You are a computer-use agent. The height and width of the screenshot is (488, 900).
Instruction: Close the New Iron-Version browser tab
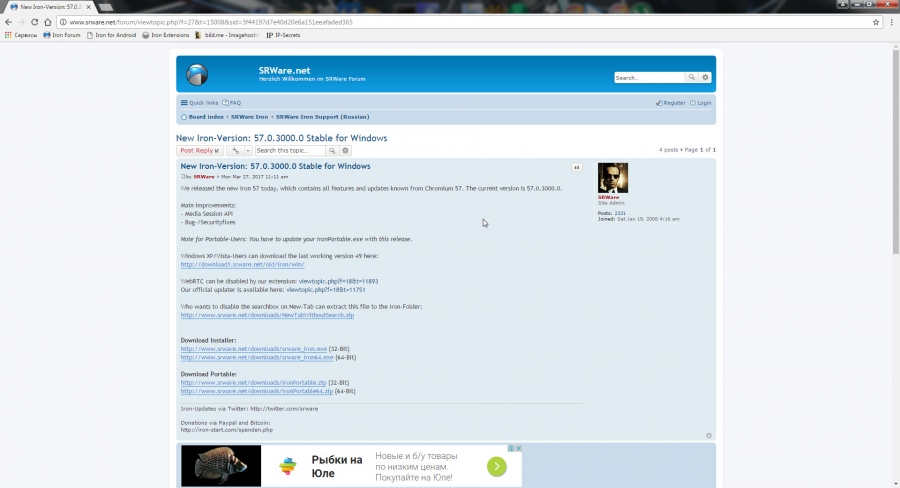click(88, 7)
